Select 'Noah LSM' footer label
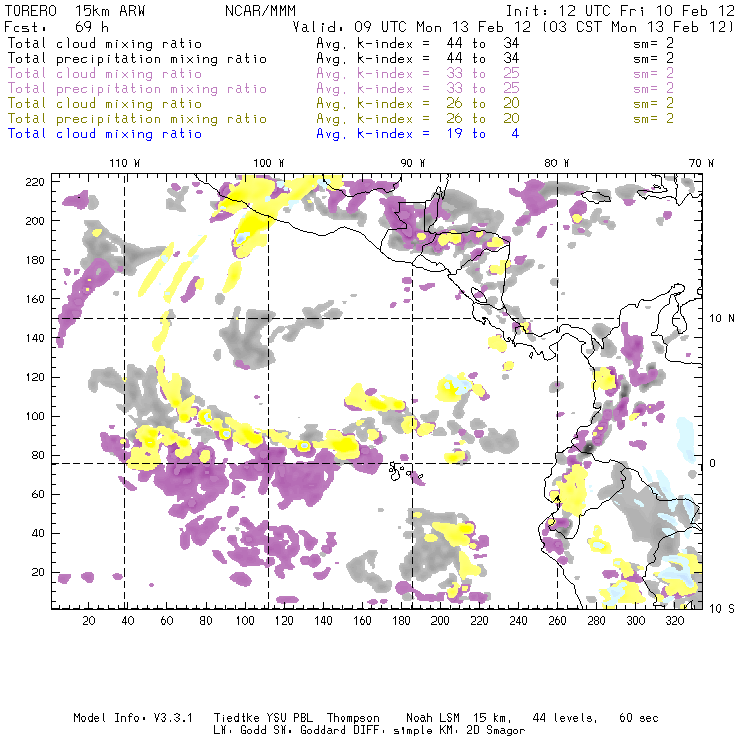Screen dimensions: 740x740 [x=433, y=718]
